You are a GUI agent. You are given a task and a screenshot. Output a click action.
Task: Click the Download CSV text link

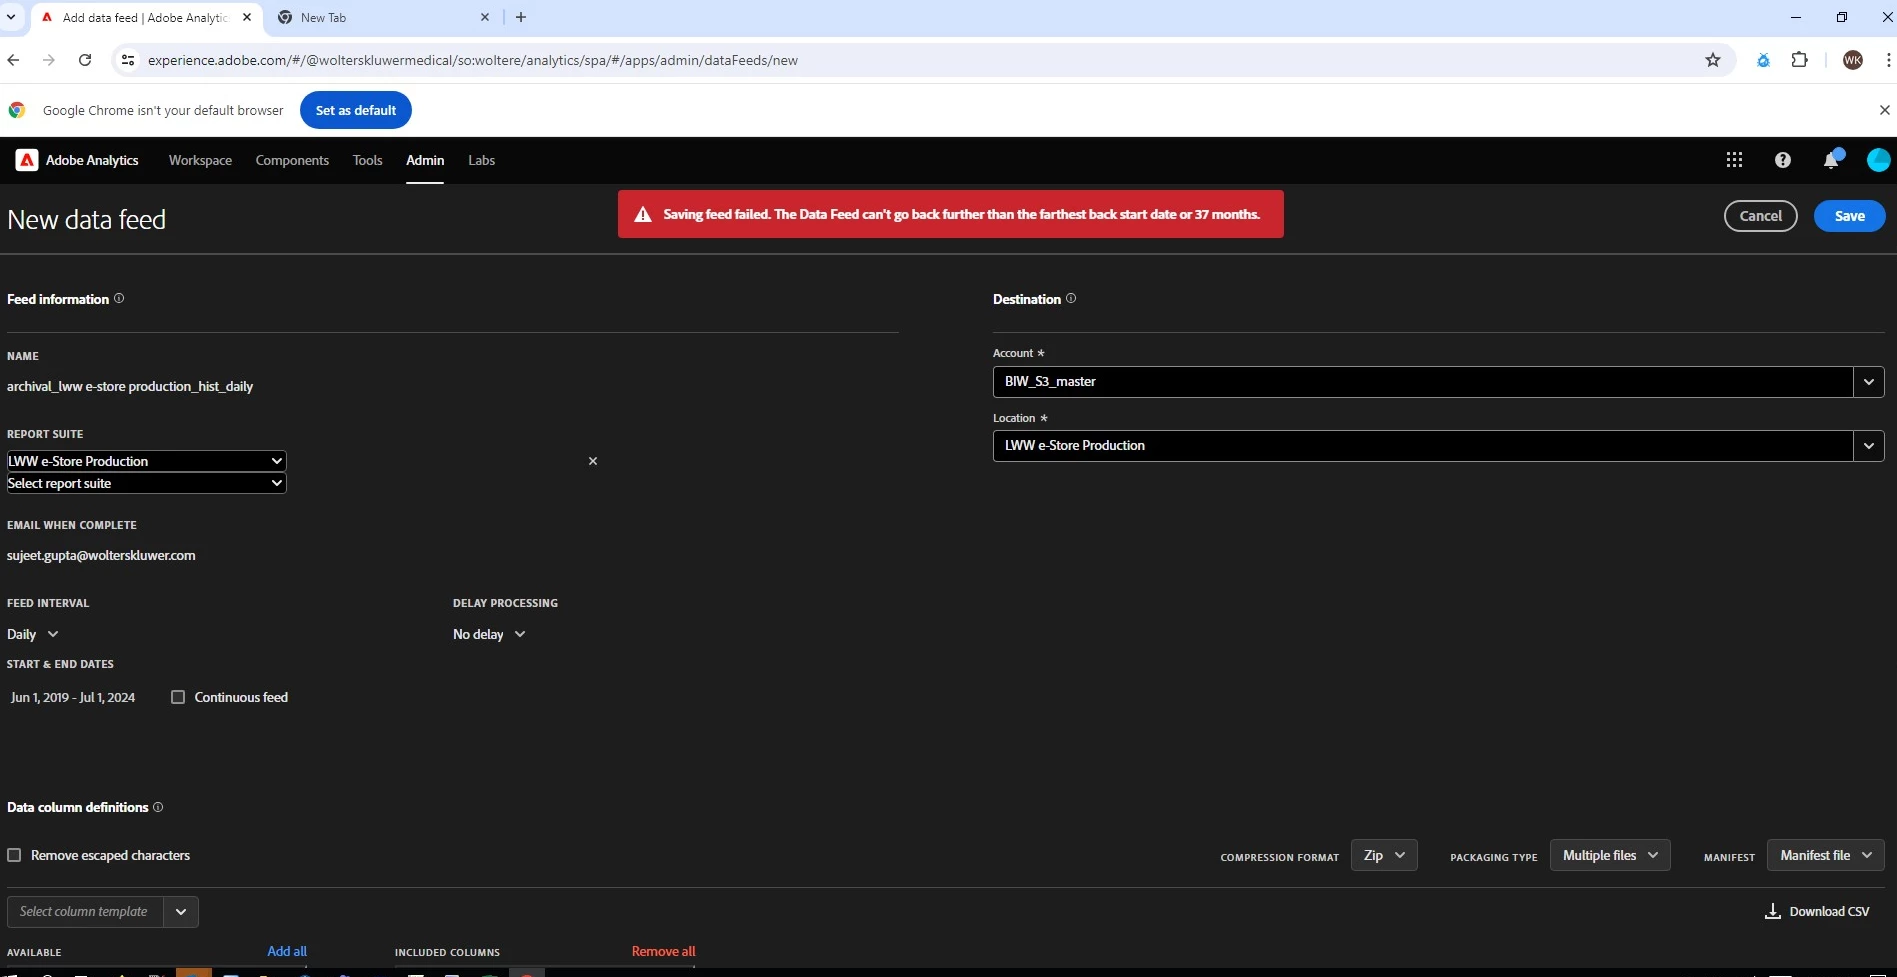[x=1829, y=911]
